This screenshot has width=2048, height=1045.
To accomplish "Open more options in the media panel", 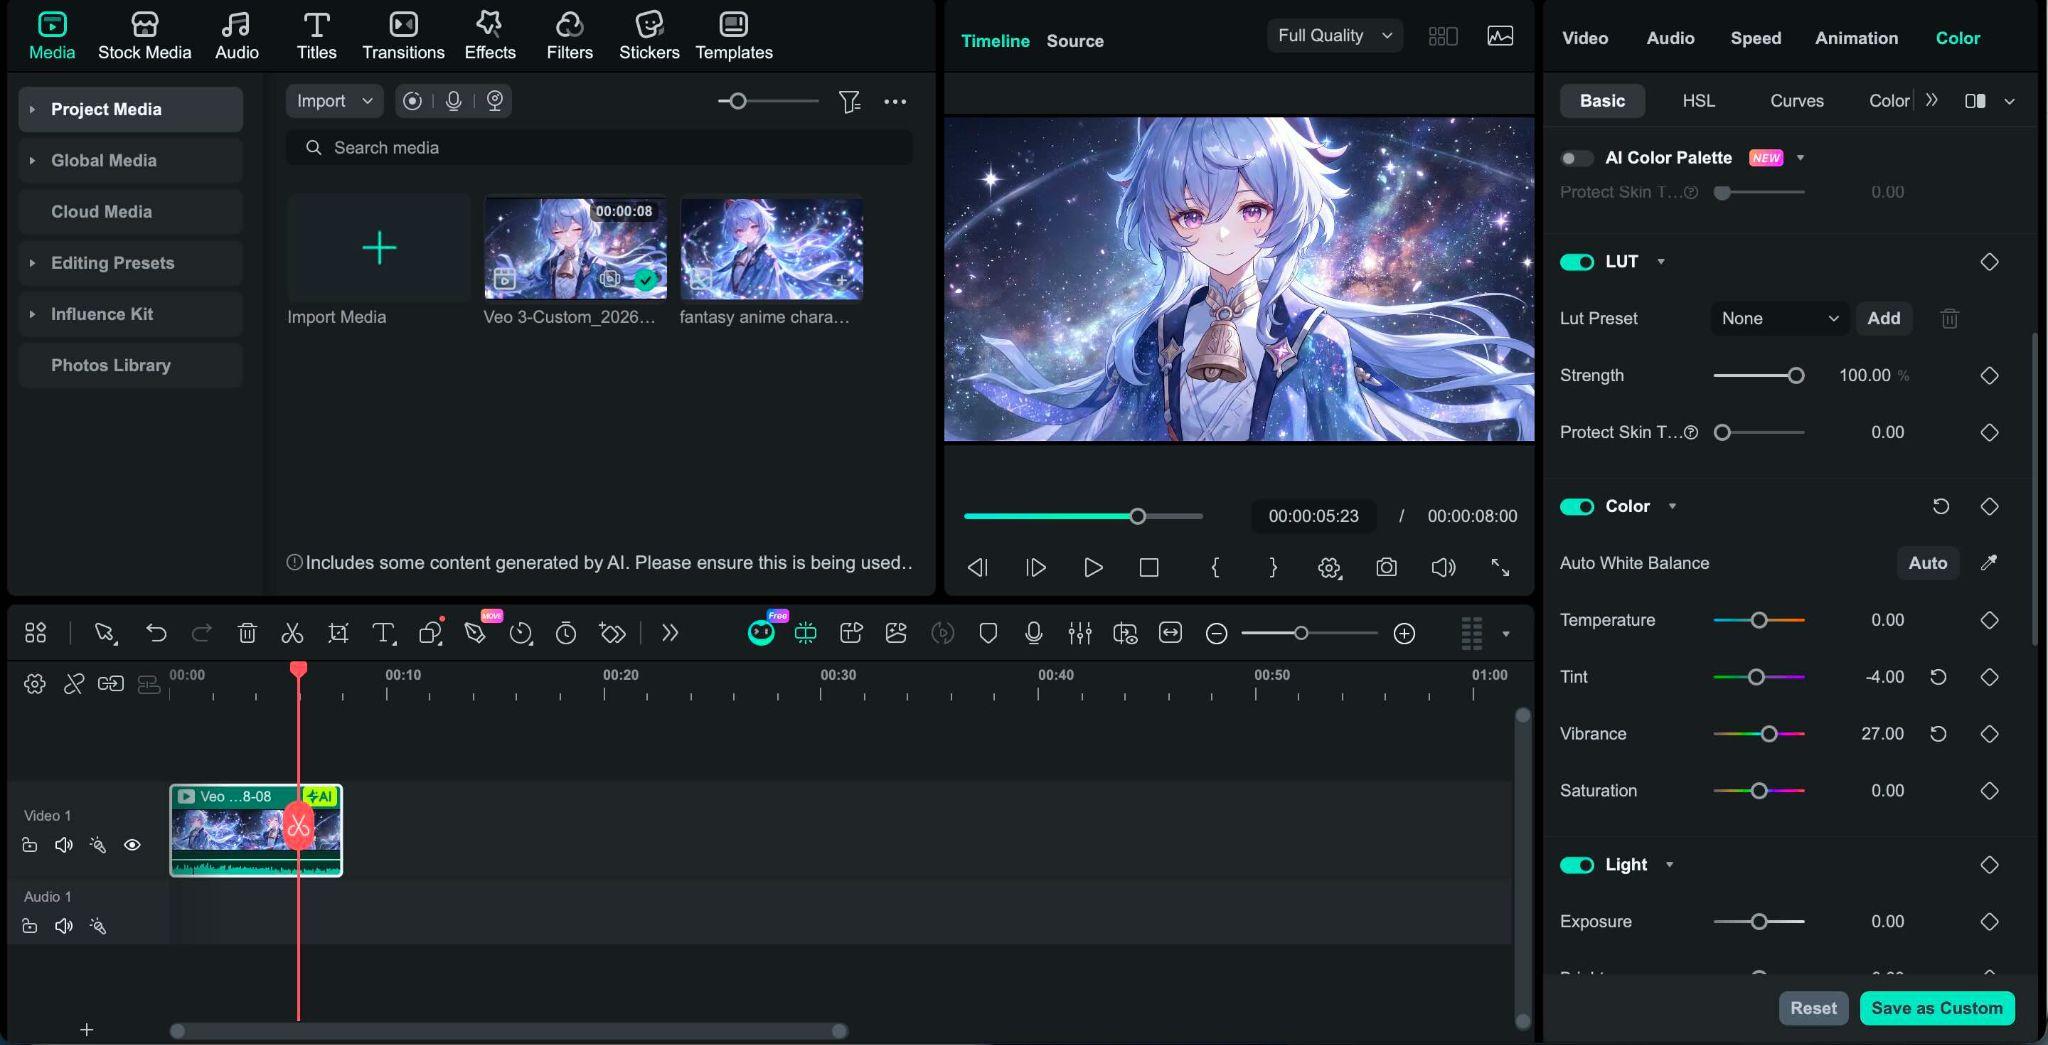I will pyautogui.click(x=895, y=101).
